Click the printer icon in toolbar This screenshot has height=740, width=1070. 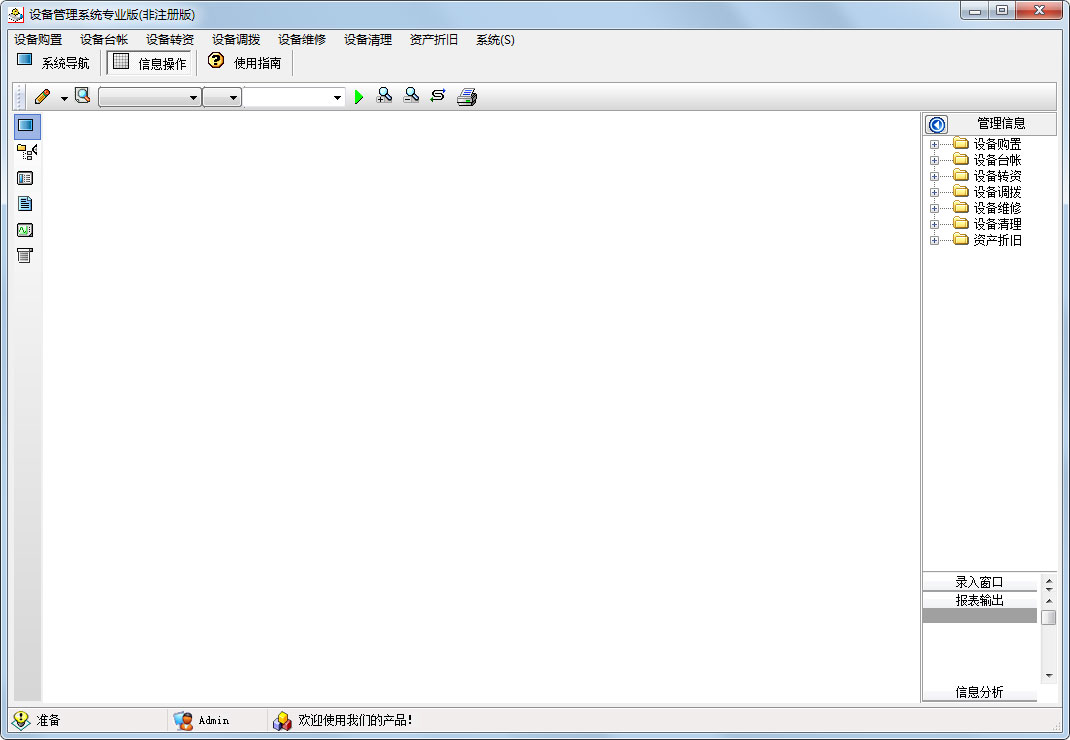[467, 97]
